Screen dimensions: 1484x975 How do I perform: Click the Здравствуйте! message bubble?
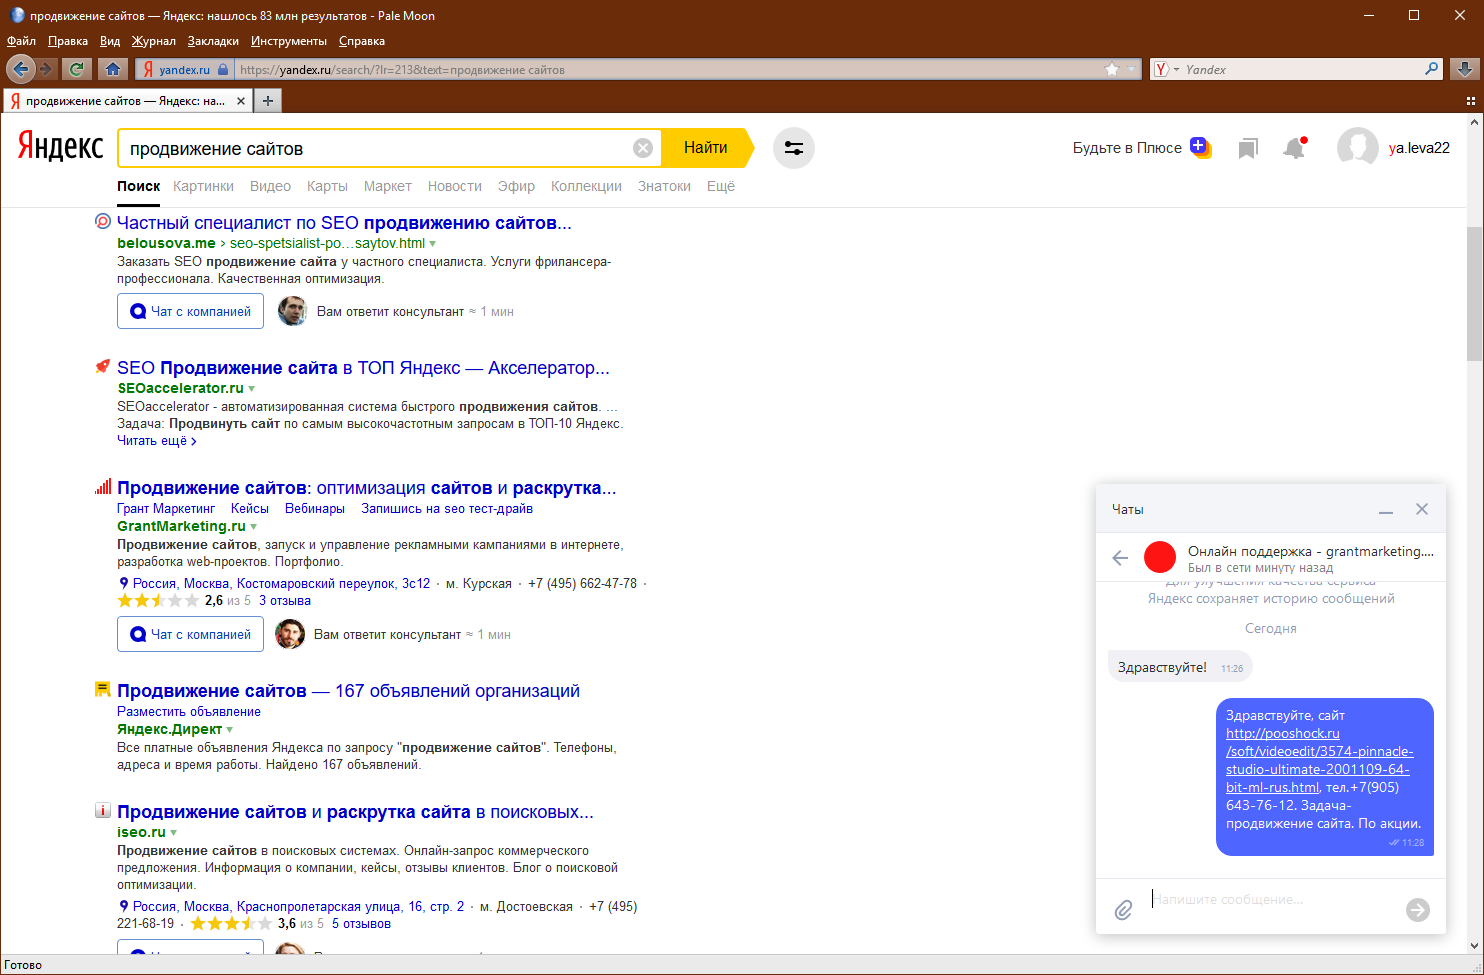(1180, 667)
